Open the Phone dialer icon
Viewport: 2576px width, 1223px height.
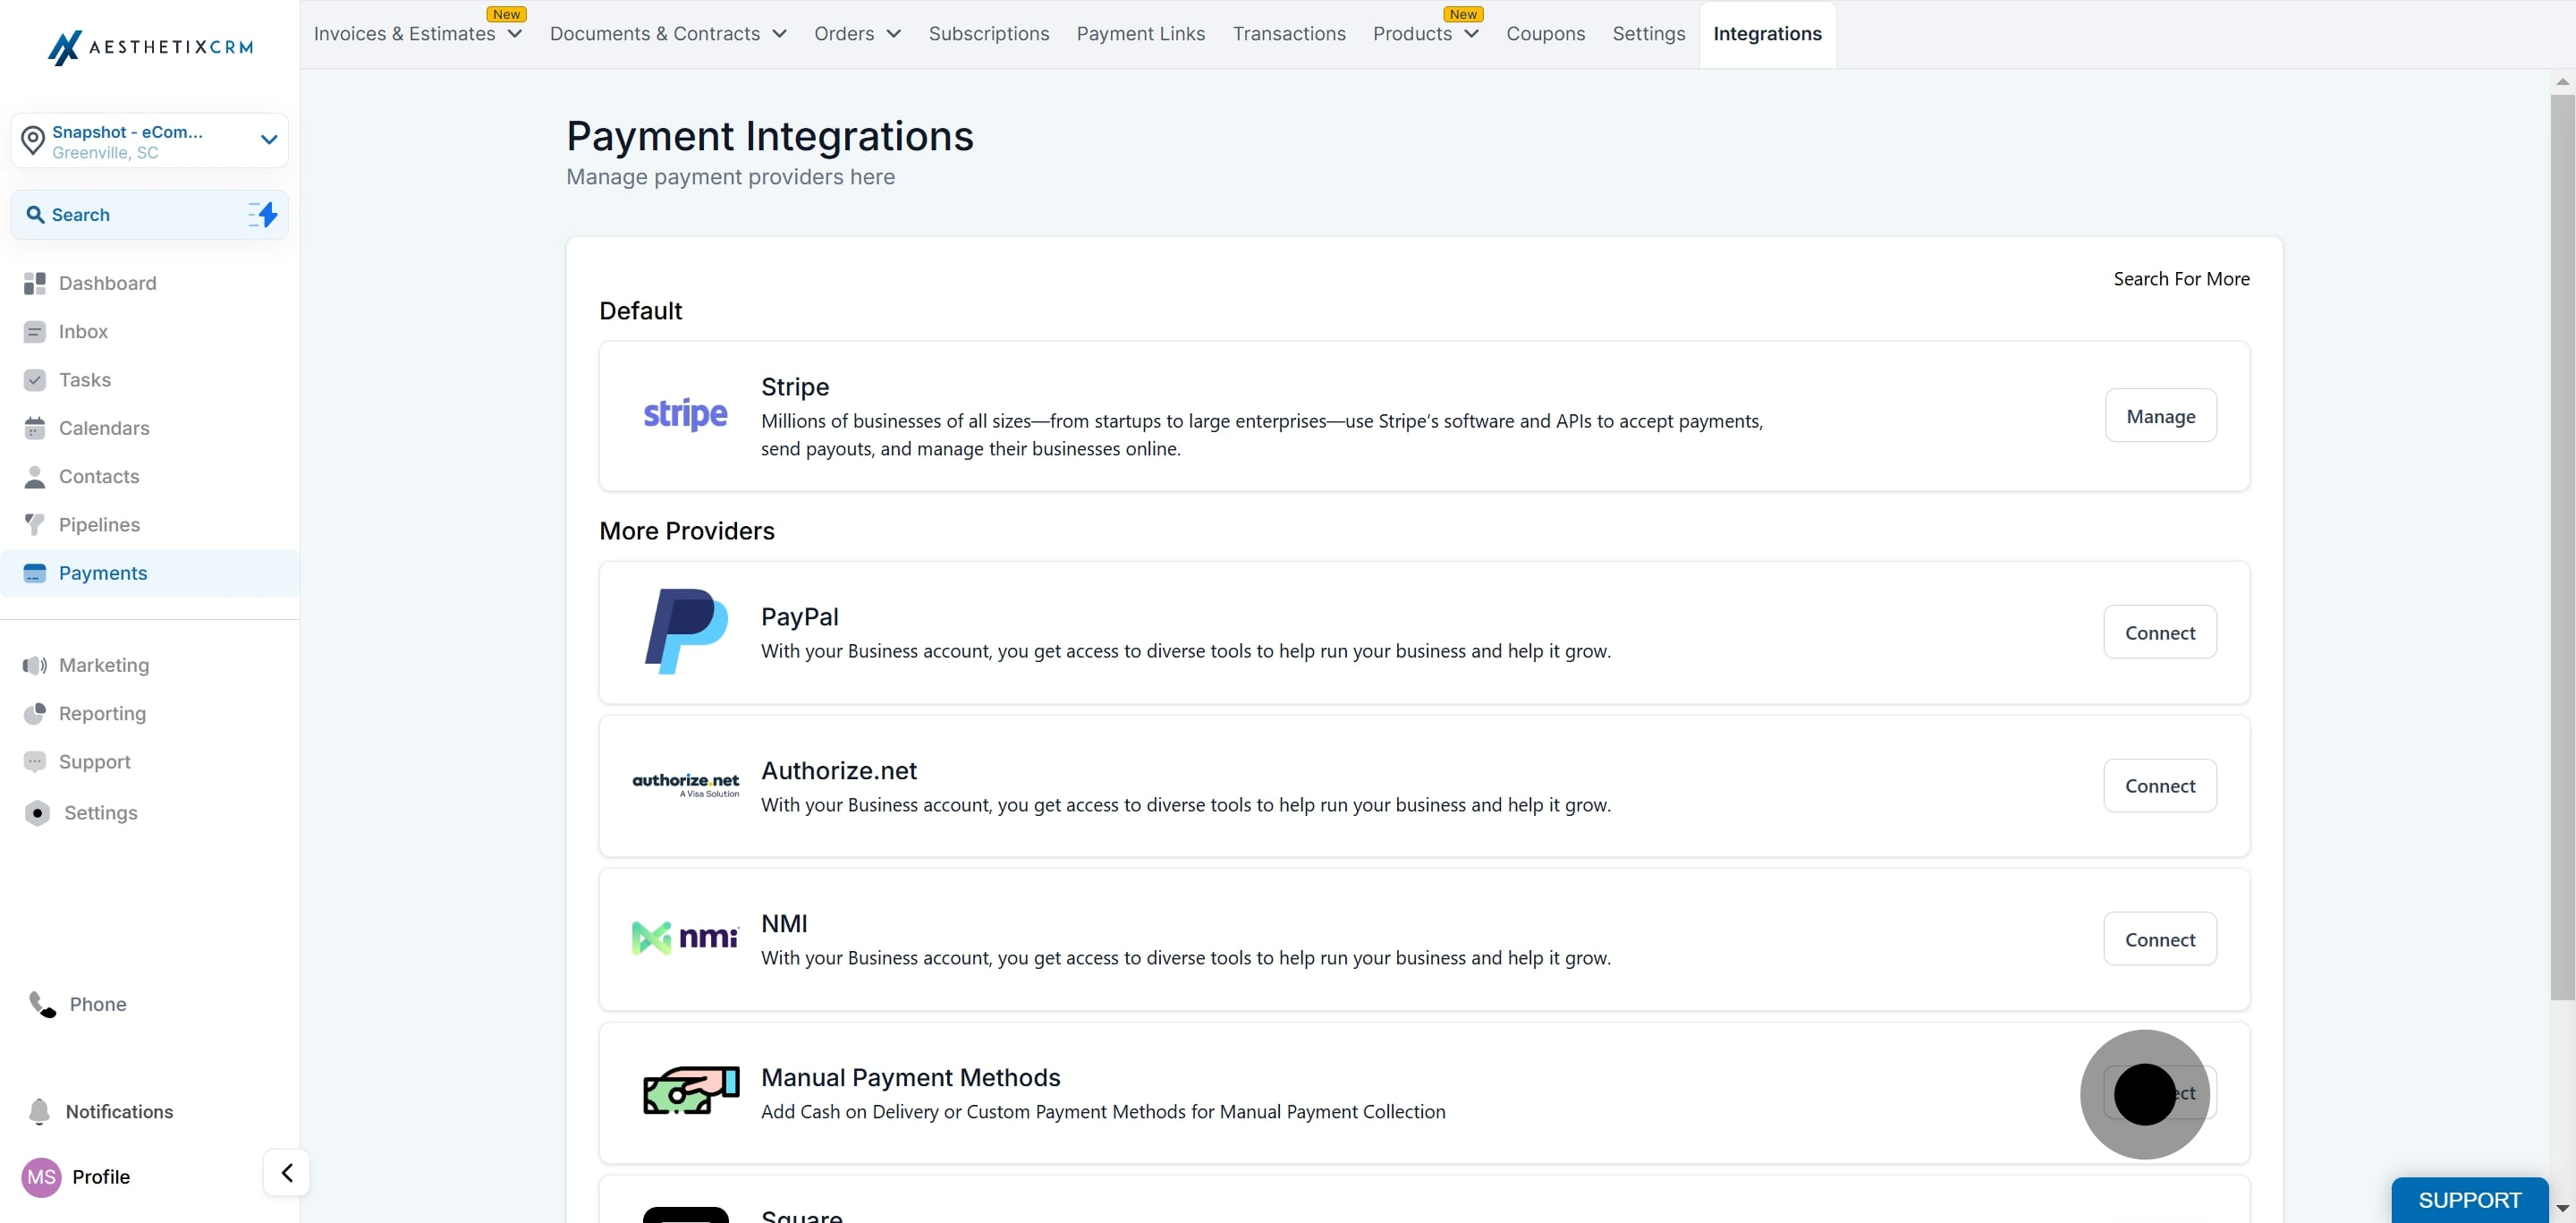point(42,1004)
